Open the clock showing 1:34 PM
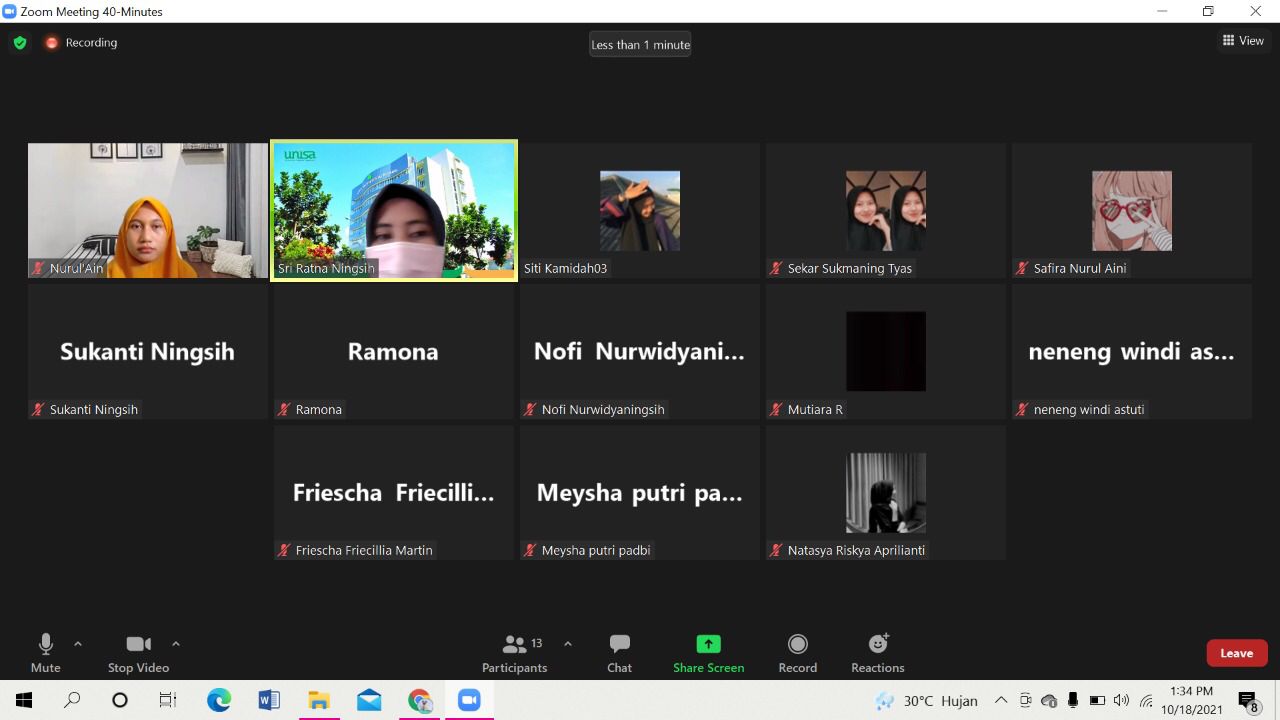 click(x=1191, y=701)
